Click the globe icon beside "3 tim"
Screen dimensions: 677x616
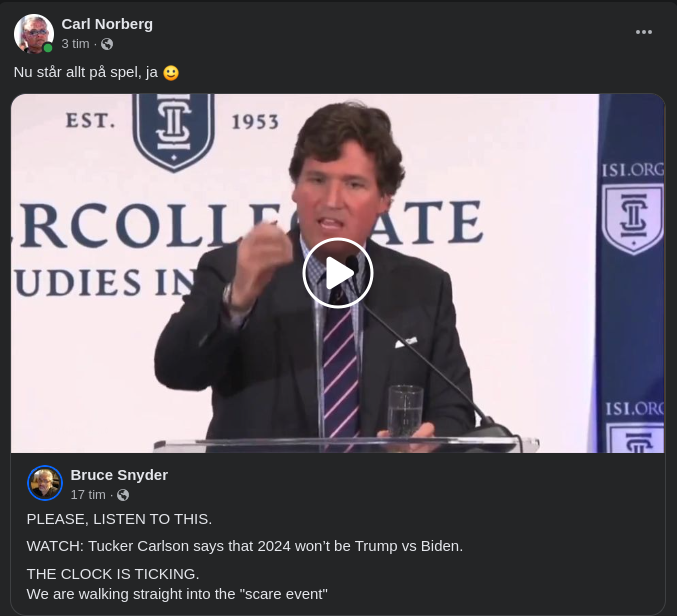pyautogui.click(x=107, y=44)
